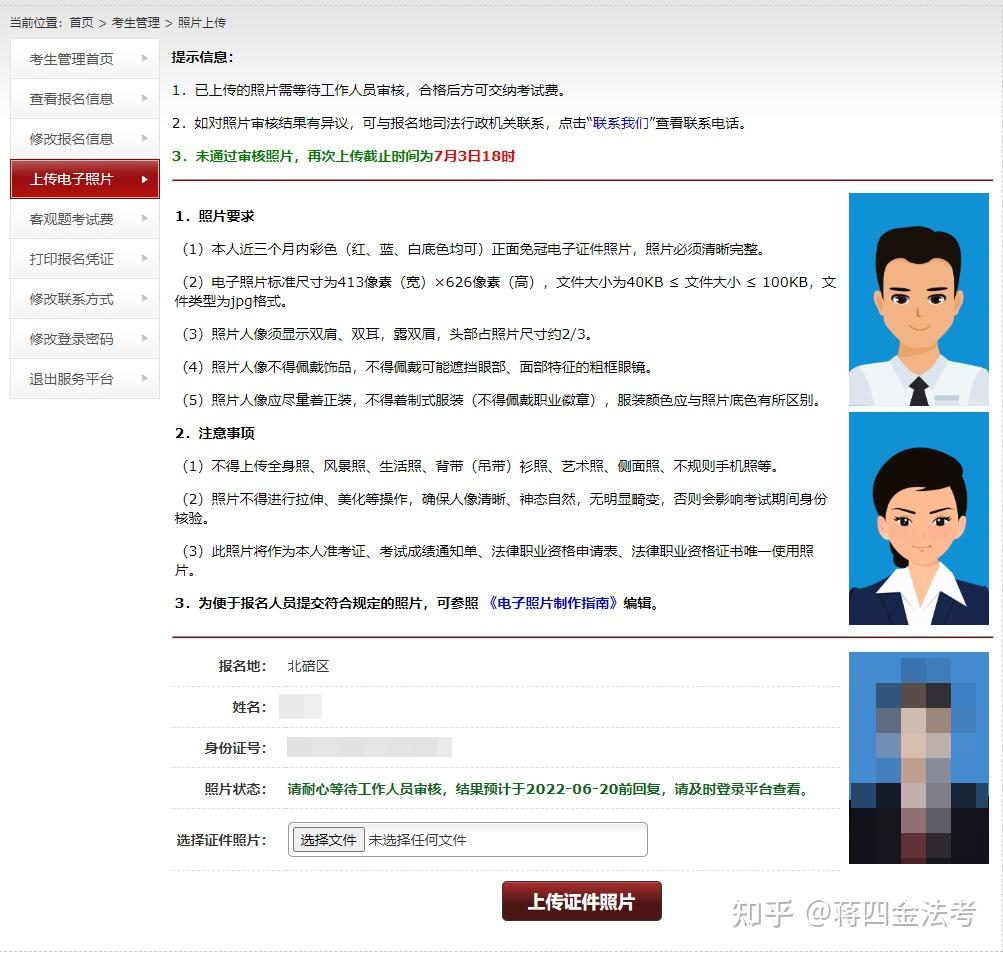Viewport: 1003px width, 954px height.
Task: Click arrow icon beside 修改报名信息
Action: point(145,138)
